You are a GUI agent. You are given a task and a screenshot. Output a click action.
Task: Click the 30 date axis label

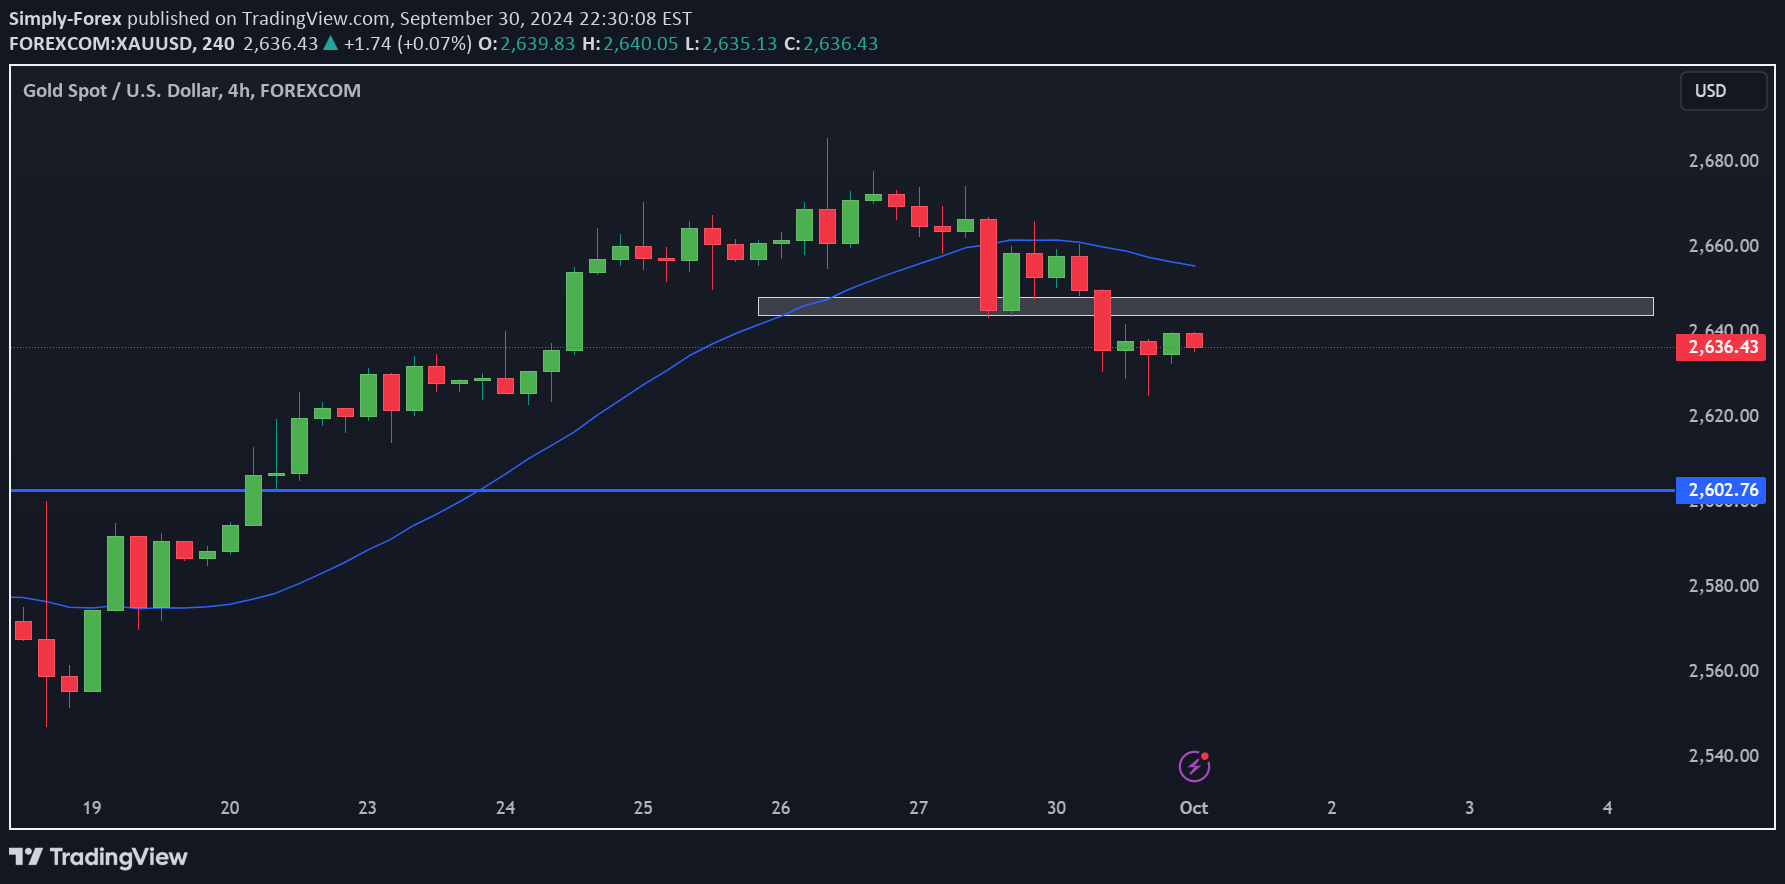click(x=1057, y=808)
